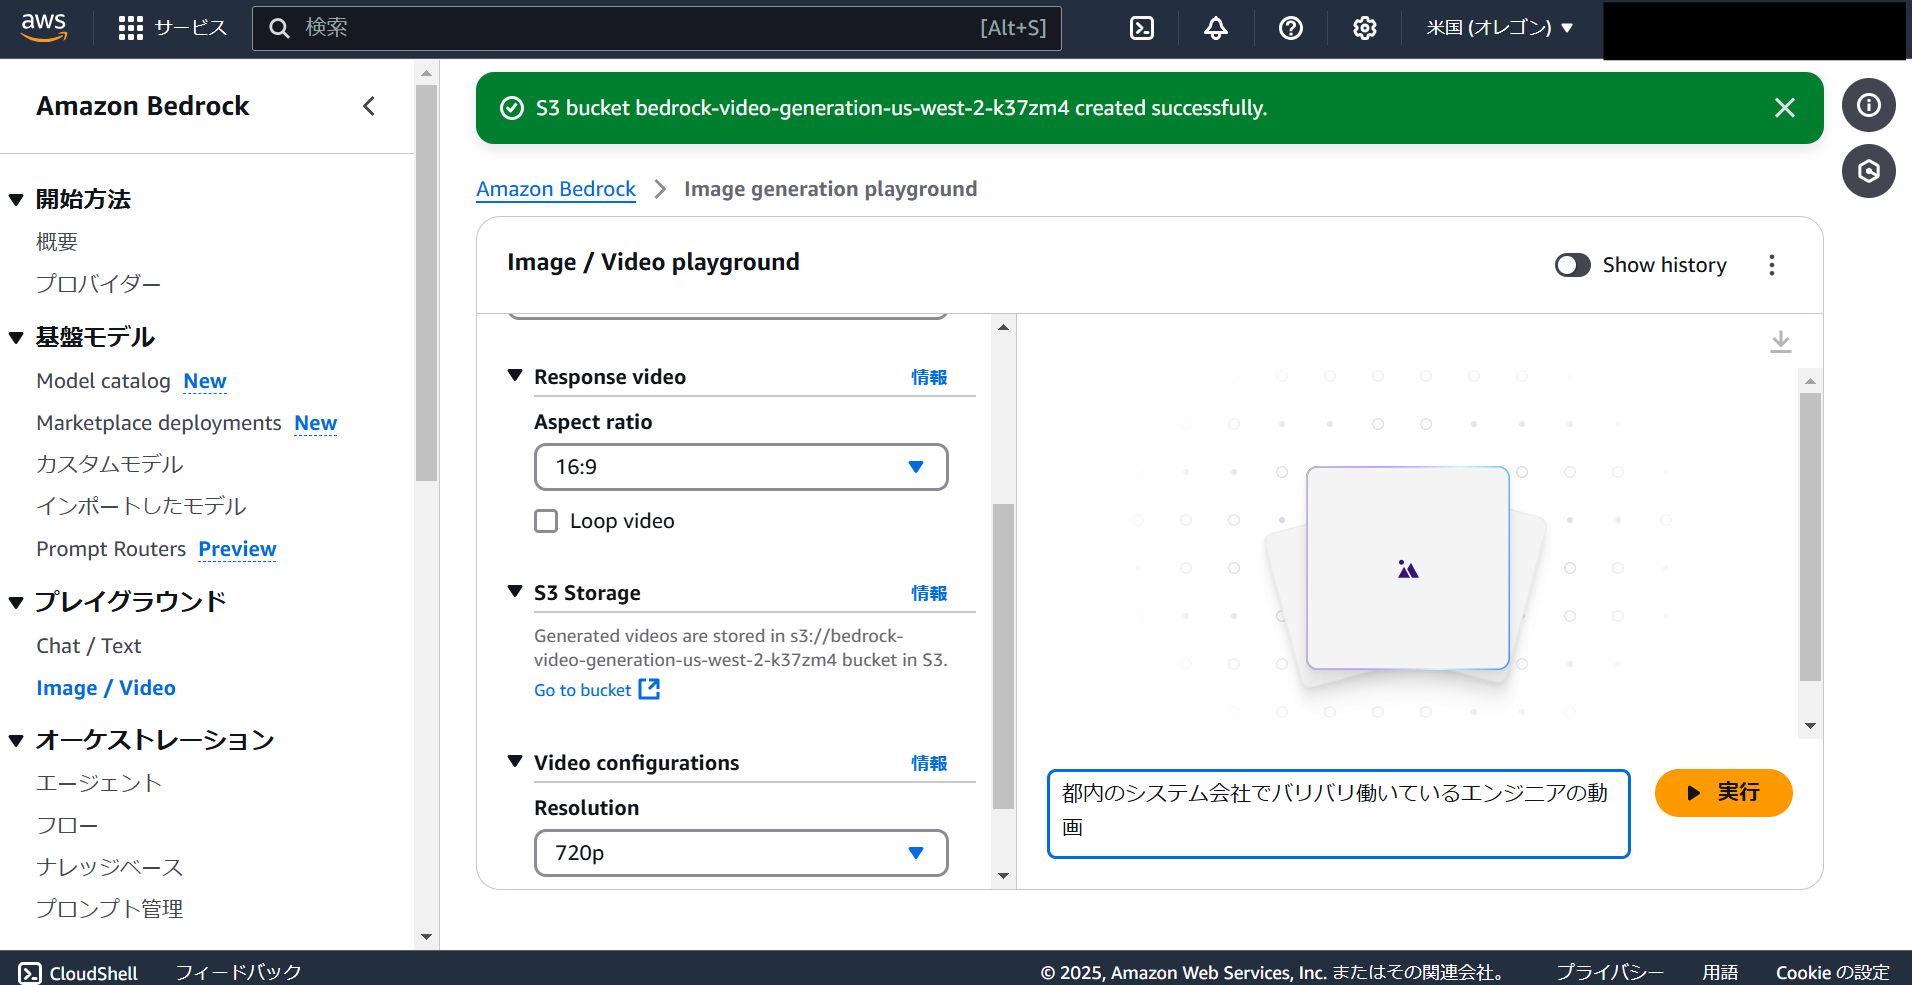Collapse the 開始方法 sidebar section
This screenshot has width=1912, height=985.
(x=16, y=200)
